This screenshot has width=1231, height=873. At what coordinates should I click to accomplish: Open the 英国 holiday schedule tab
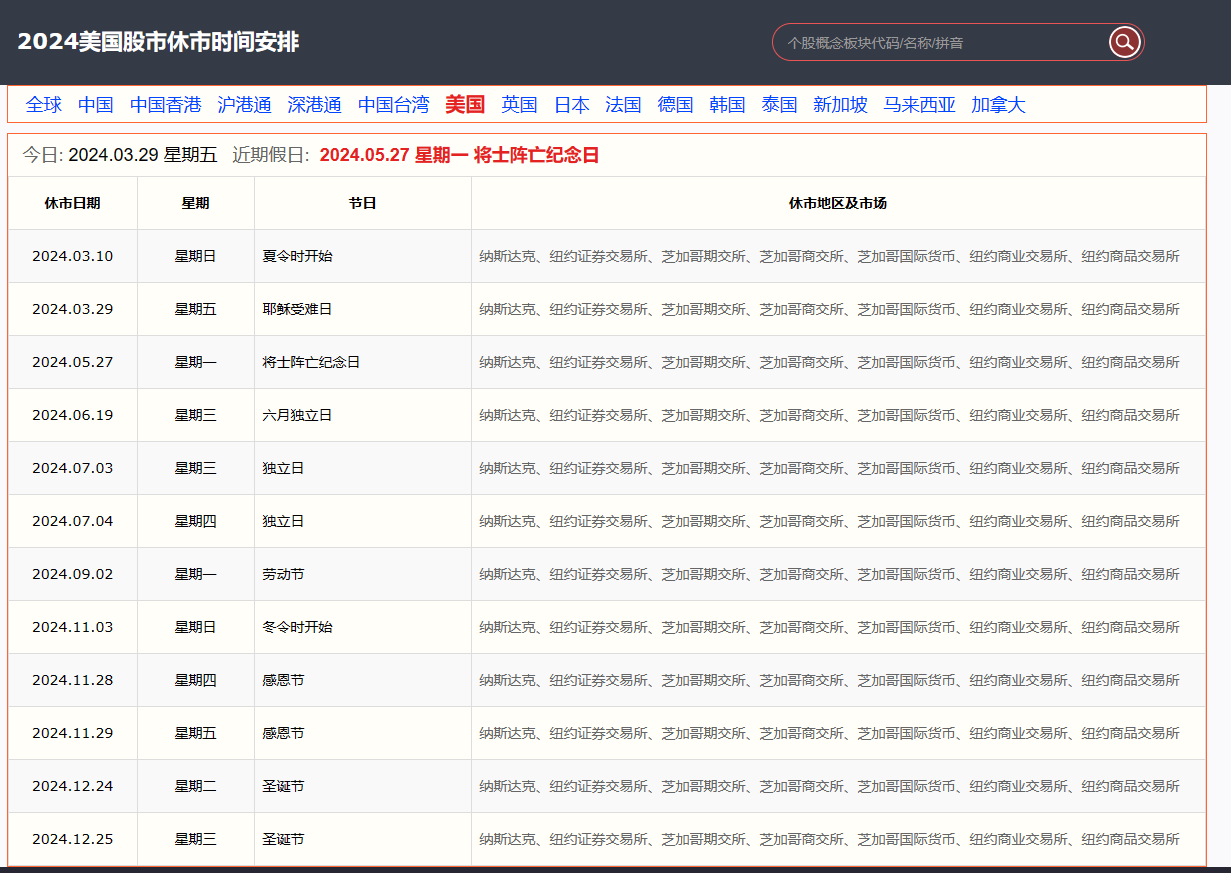coord(519,105)
